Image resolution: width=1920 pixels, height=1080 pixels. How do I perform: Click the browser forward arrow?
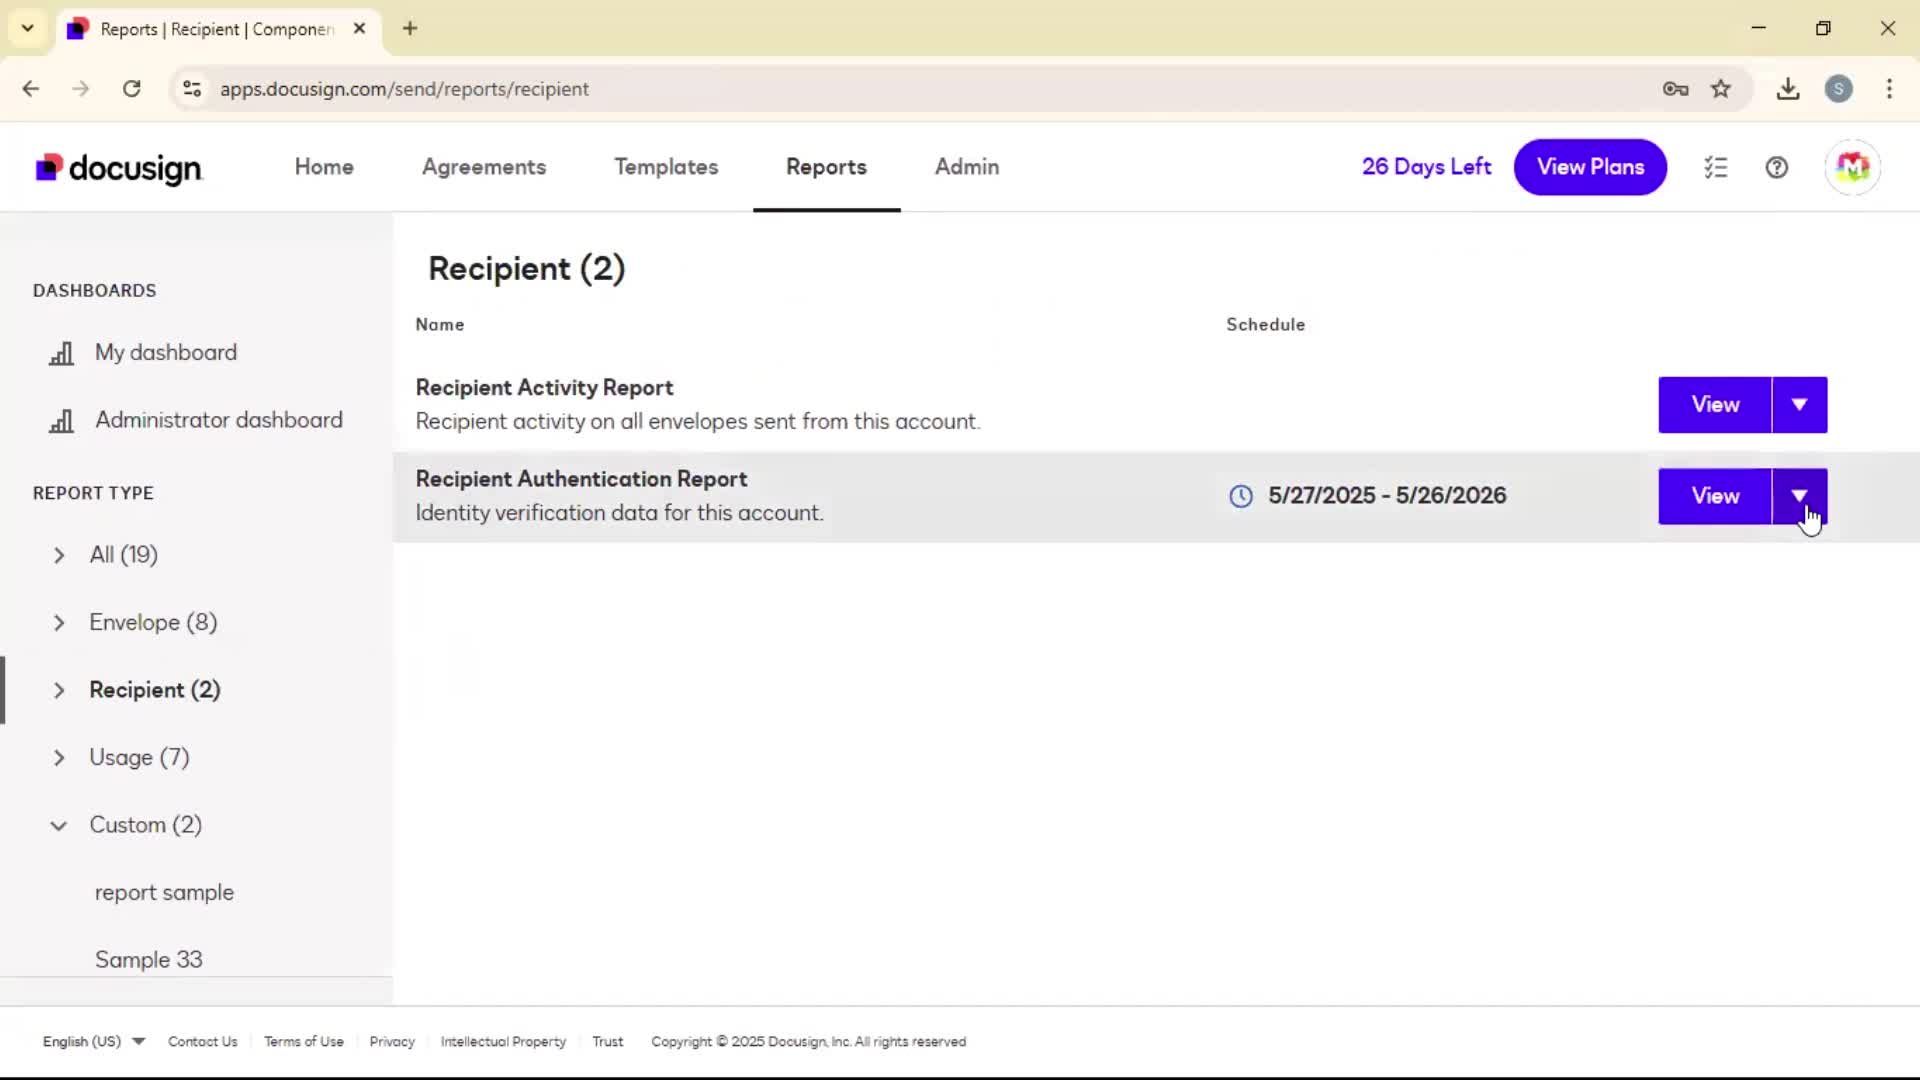pyautogui.click(x=81, y=89)
